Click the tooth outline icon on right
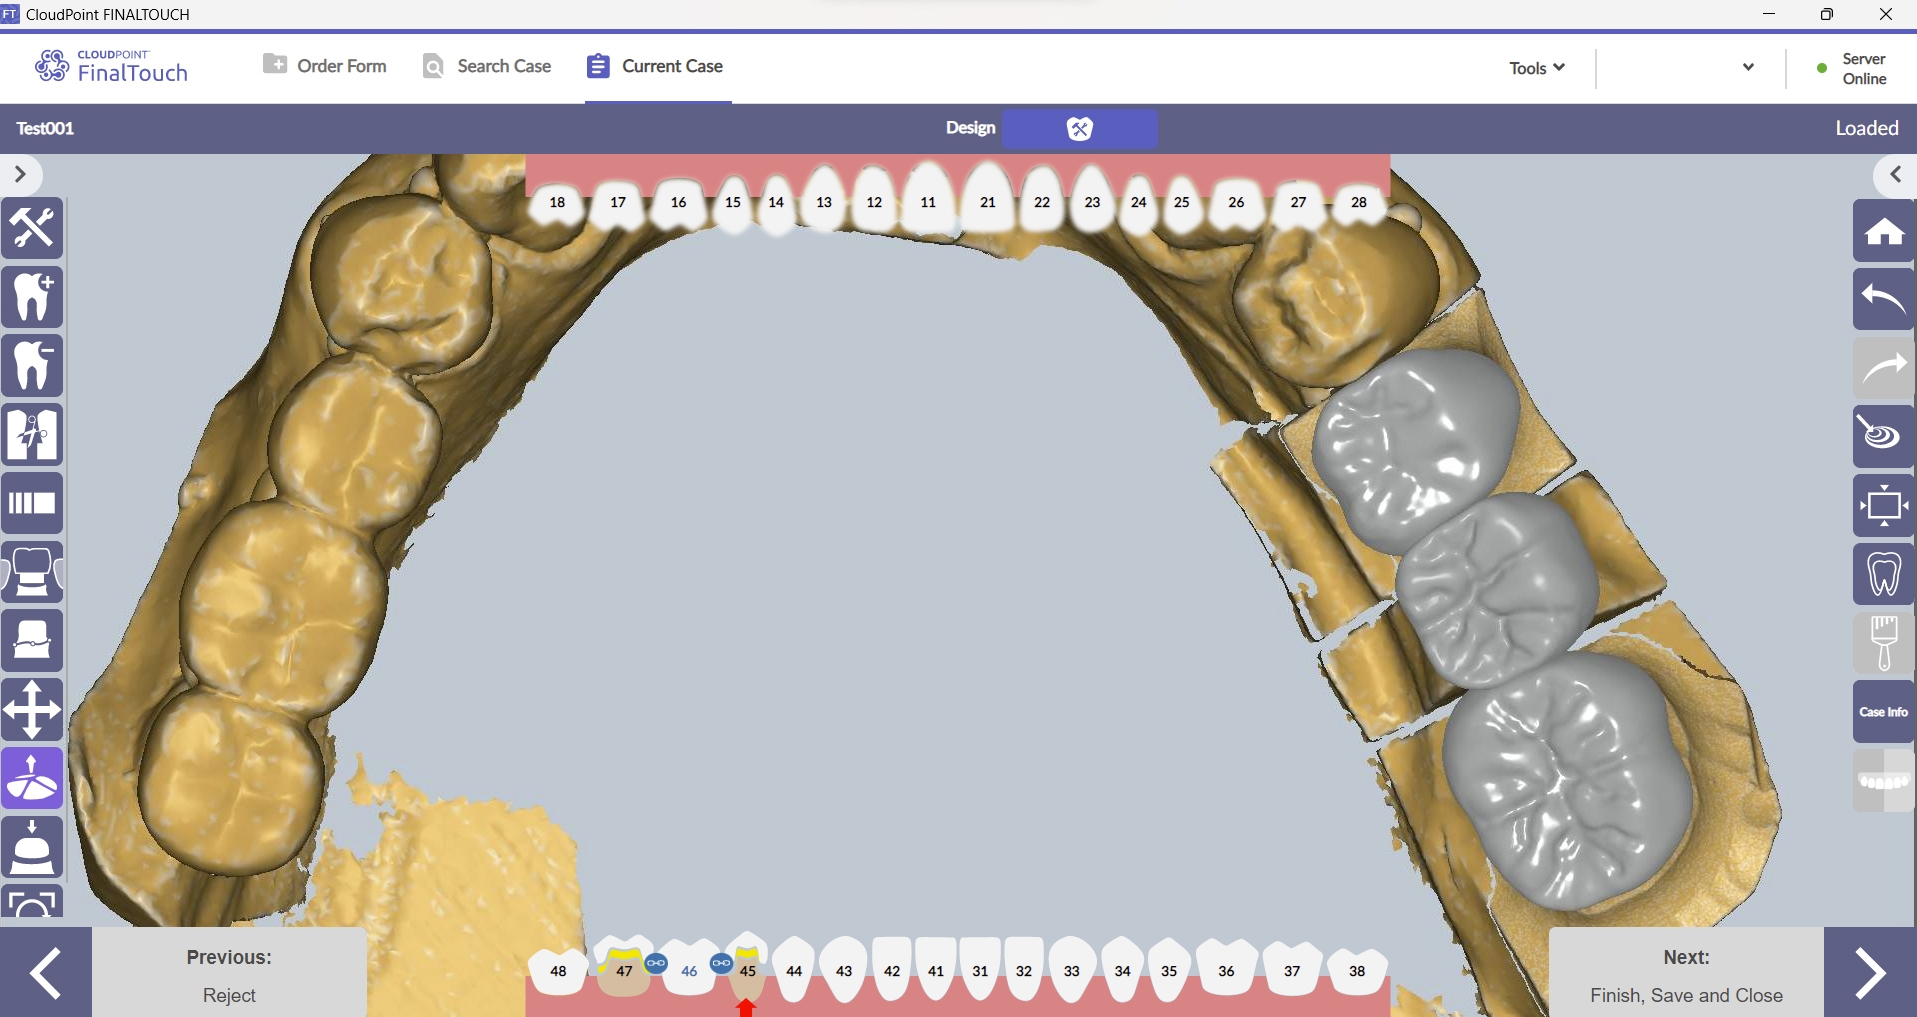The image size is (1917, 1017). pos(1883,574)
